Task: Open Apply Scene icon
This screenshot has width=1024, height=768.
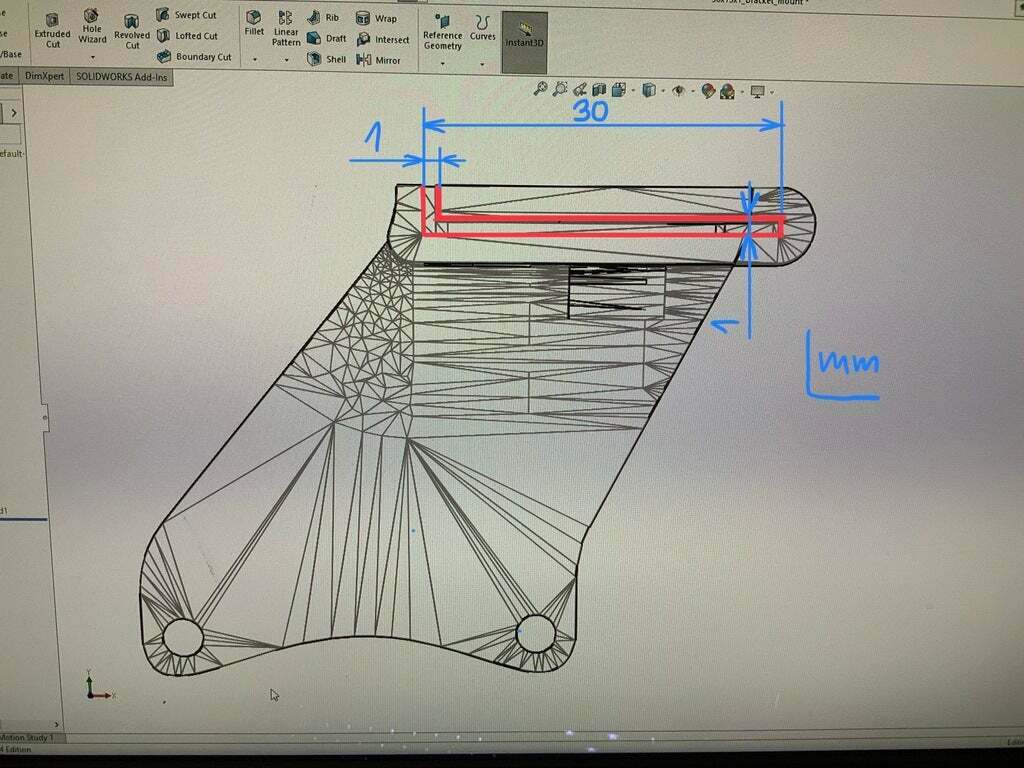Action: 728,91
